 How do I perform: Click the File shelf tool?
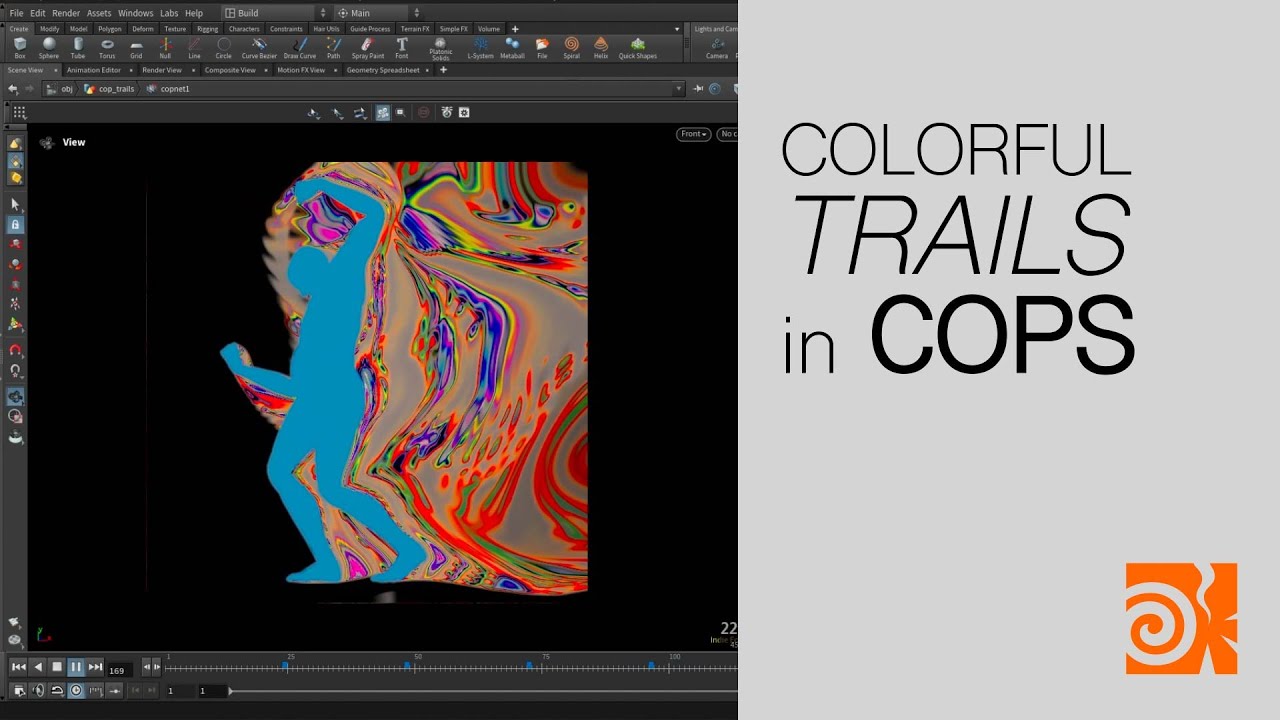[x=542, y=48]
